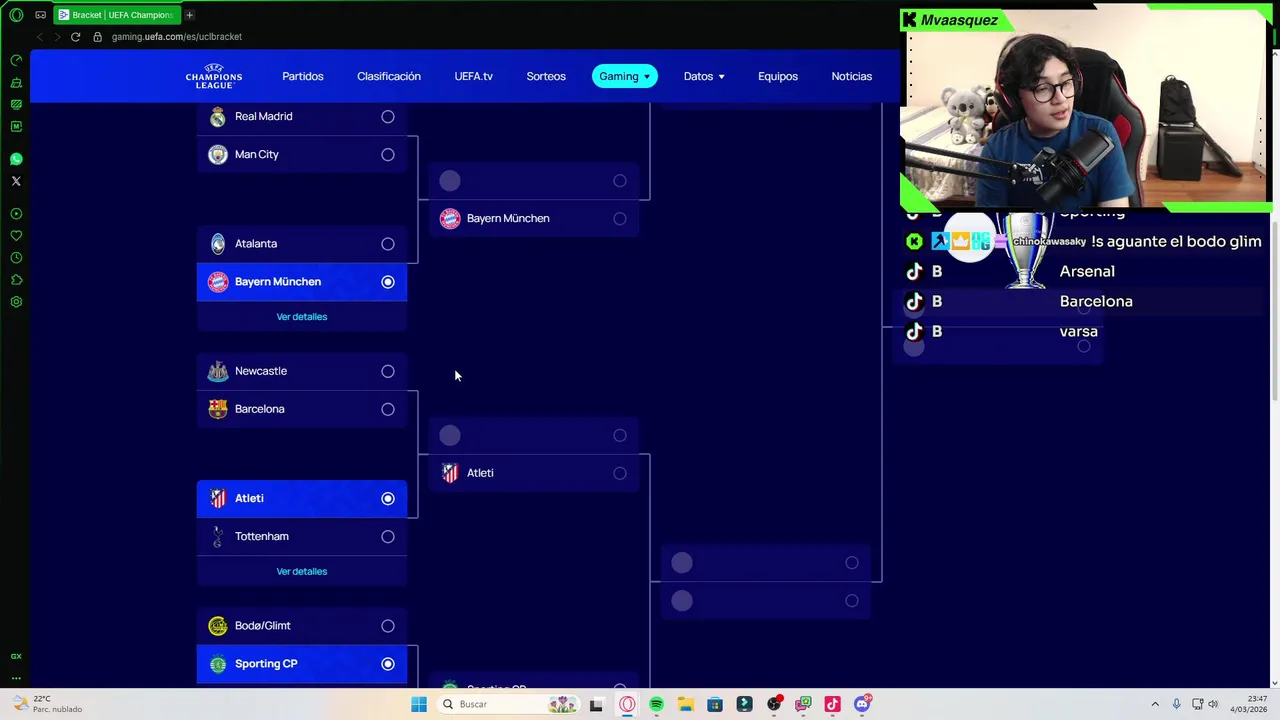Open the Opera GX main menu logo
Screen dimensions: 1280x720
16,15
